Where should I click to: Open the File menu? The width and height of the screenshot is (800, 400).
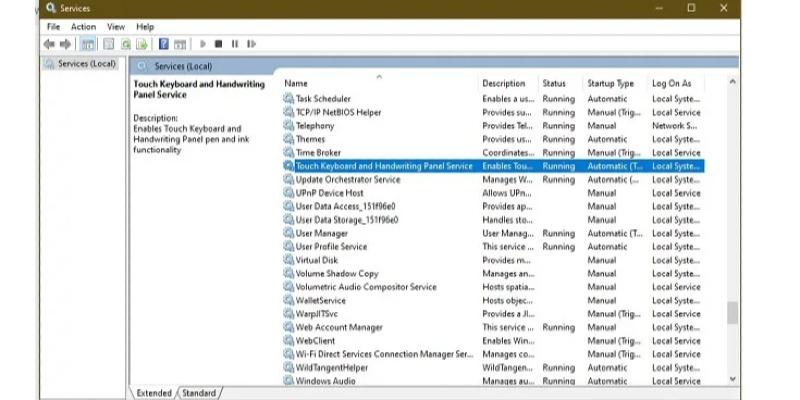point(53,27)
